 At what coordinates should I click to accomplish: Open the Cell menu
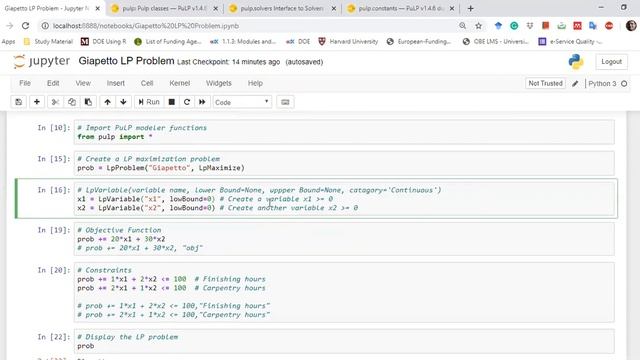147,83
